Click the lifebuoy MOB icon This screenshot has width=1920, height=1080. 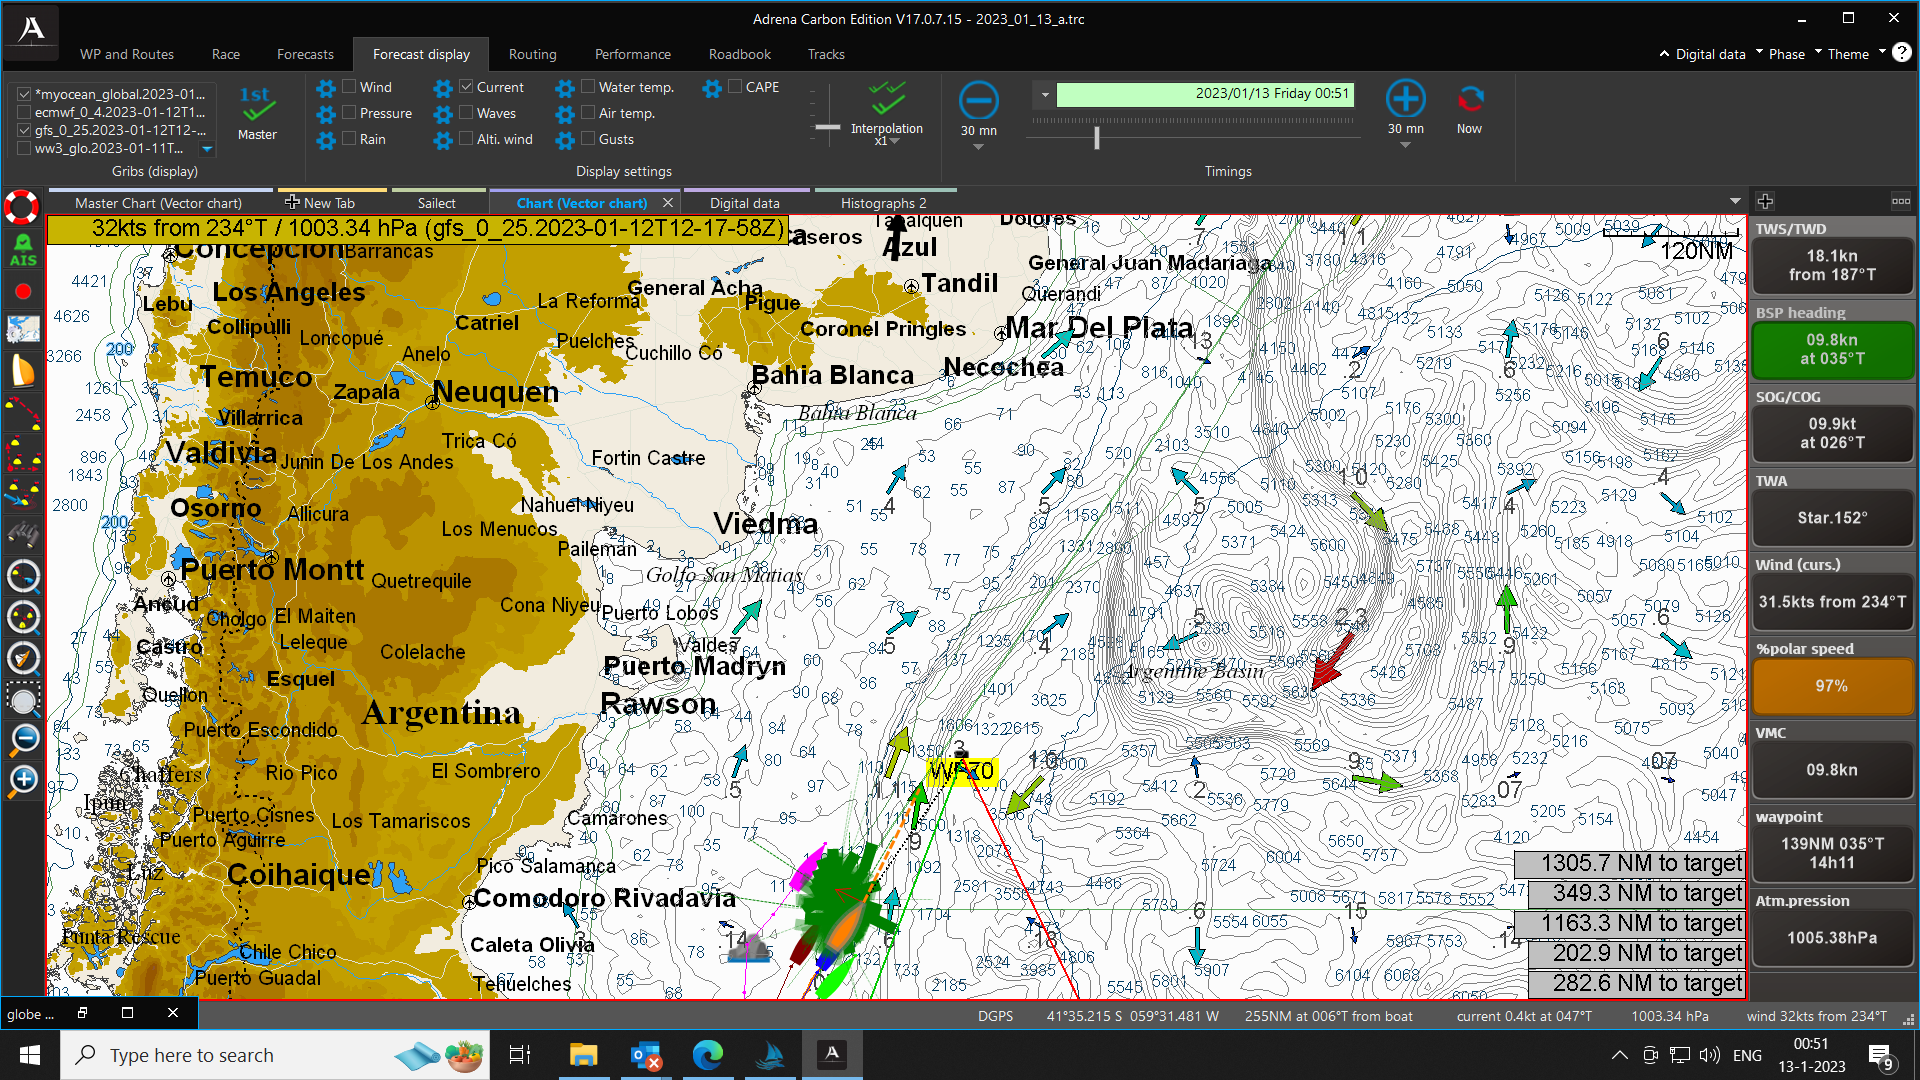click(x=21, y=207)
